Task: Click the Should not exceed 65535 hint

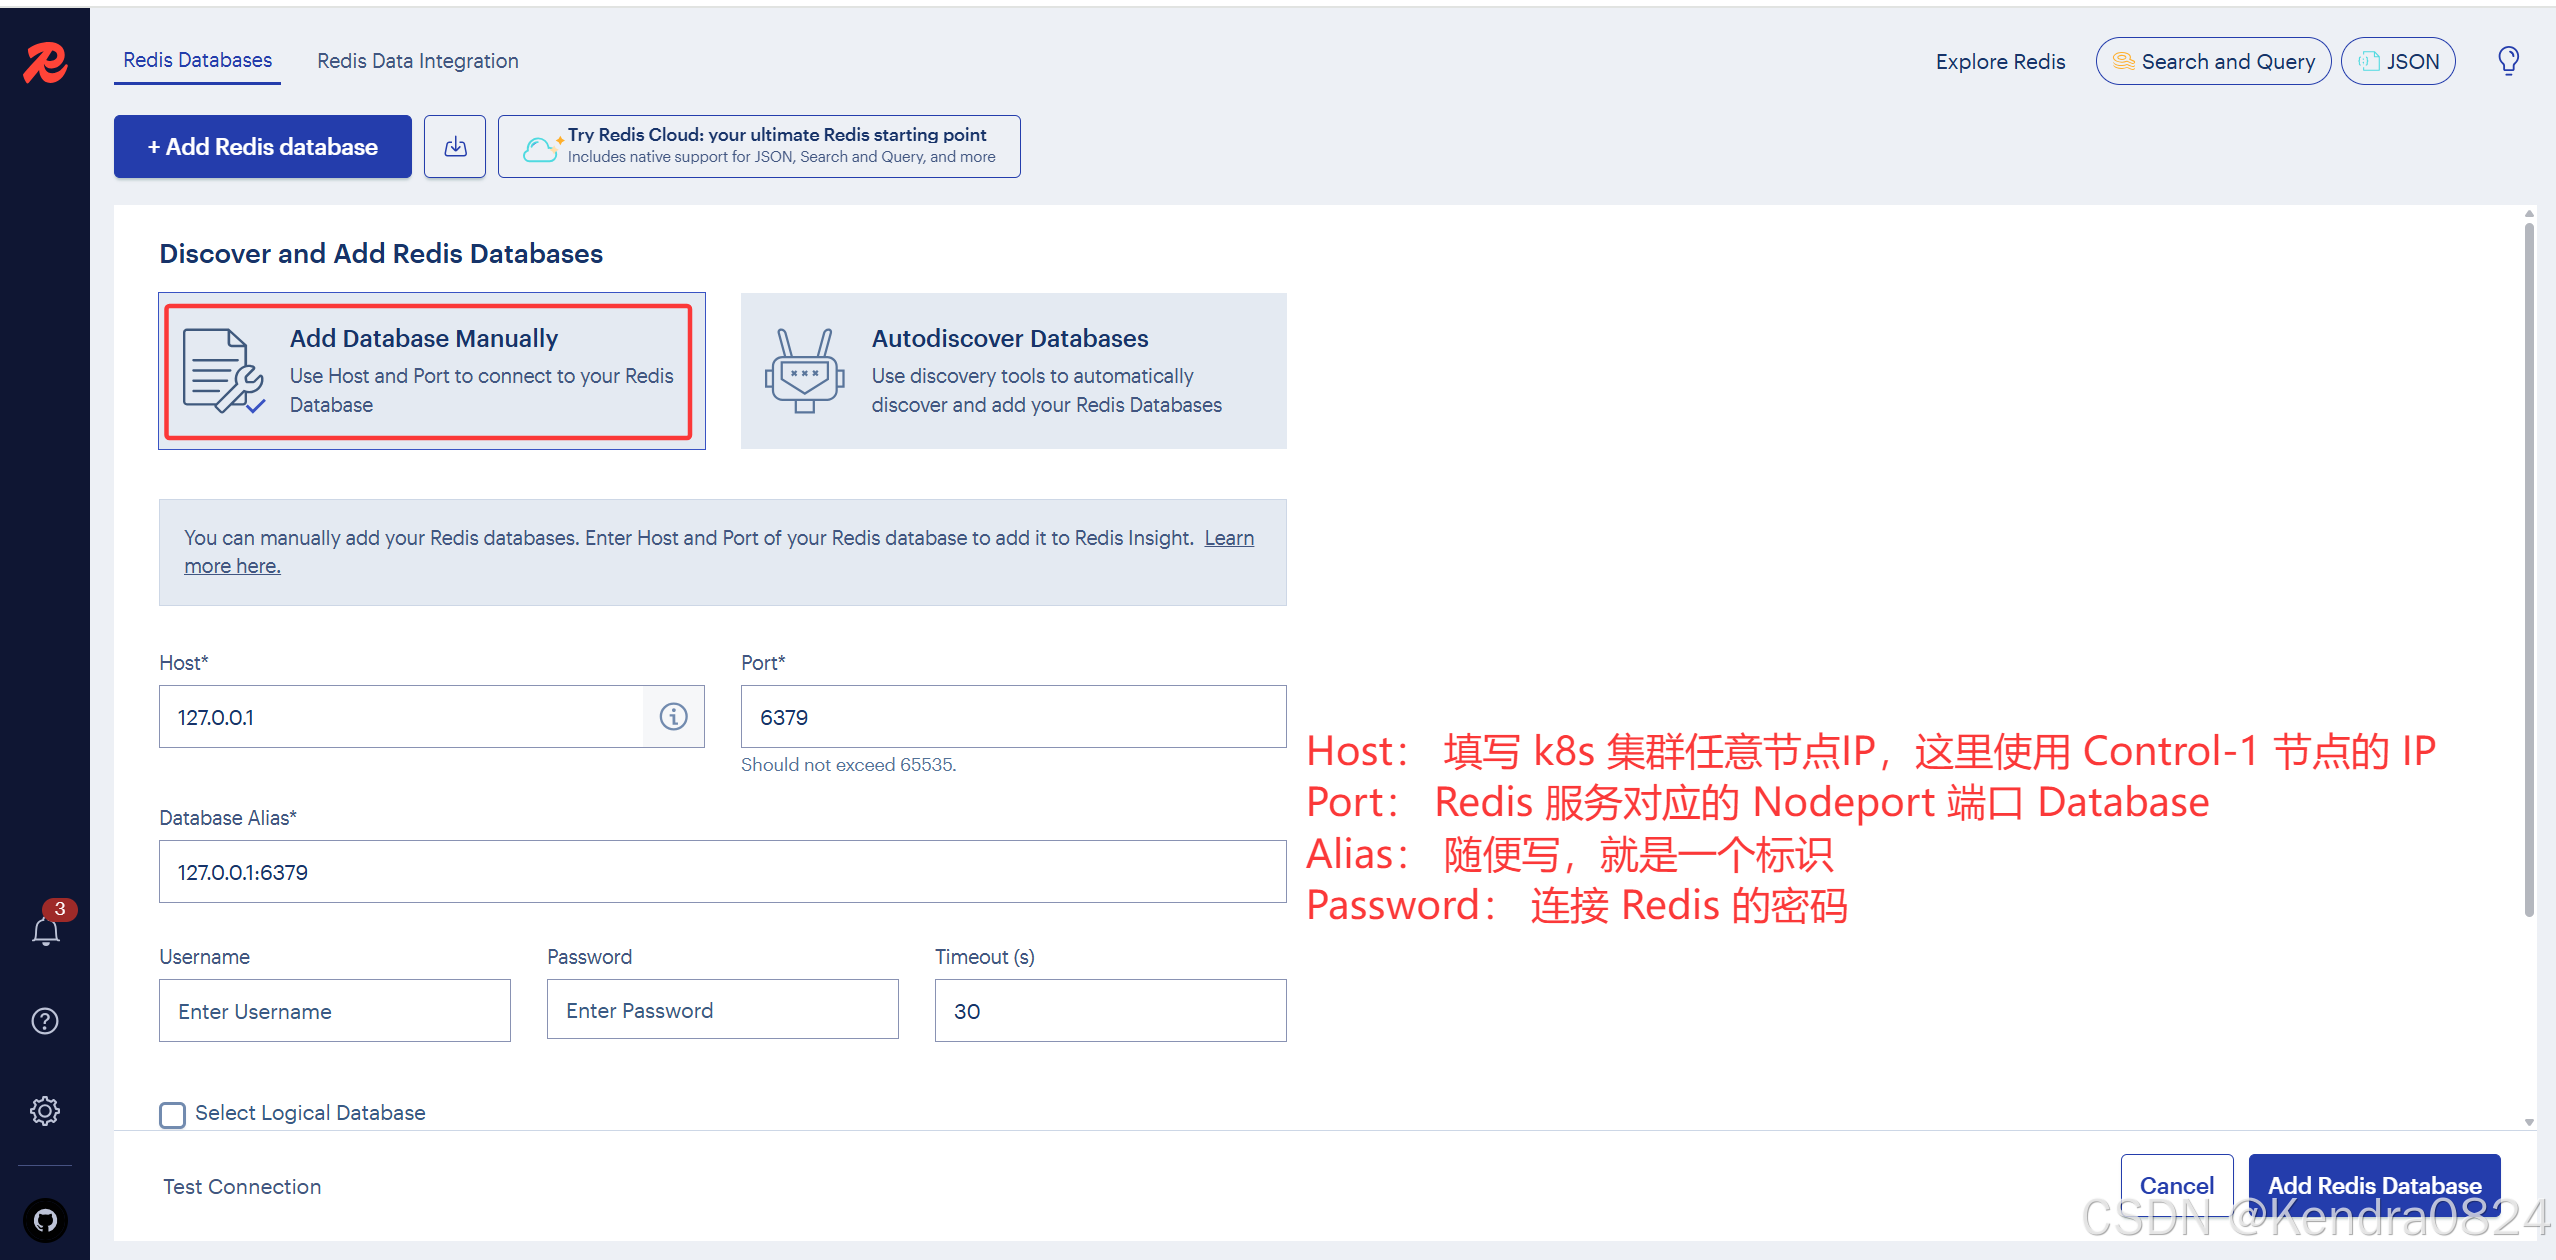Action: pos(849,765)
